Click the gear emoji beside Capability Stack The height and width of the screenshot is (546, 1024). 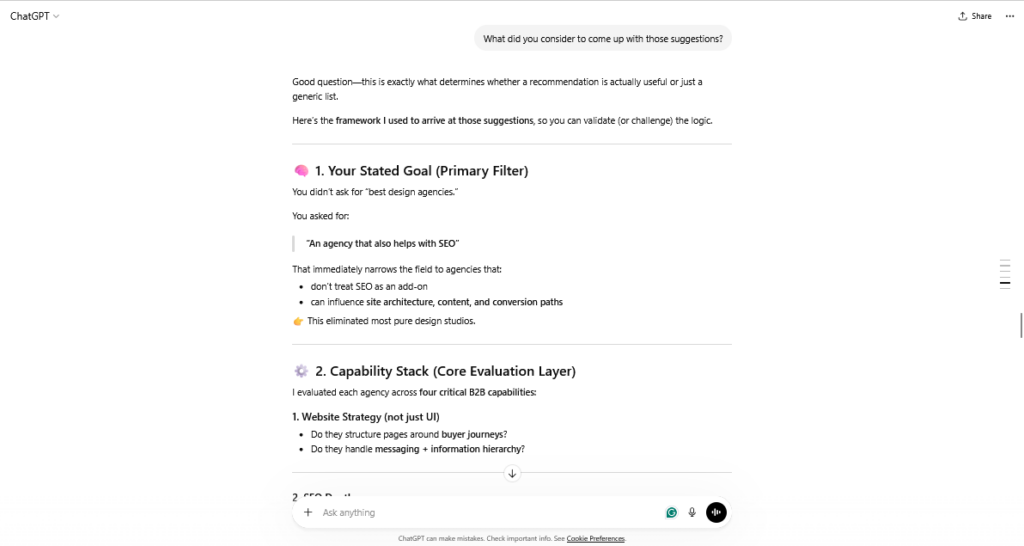pyautogui.click(x=301, y=371)
